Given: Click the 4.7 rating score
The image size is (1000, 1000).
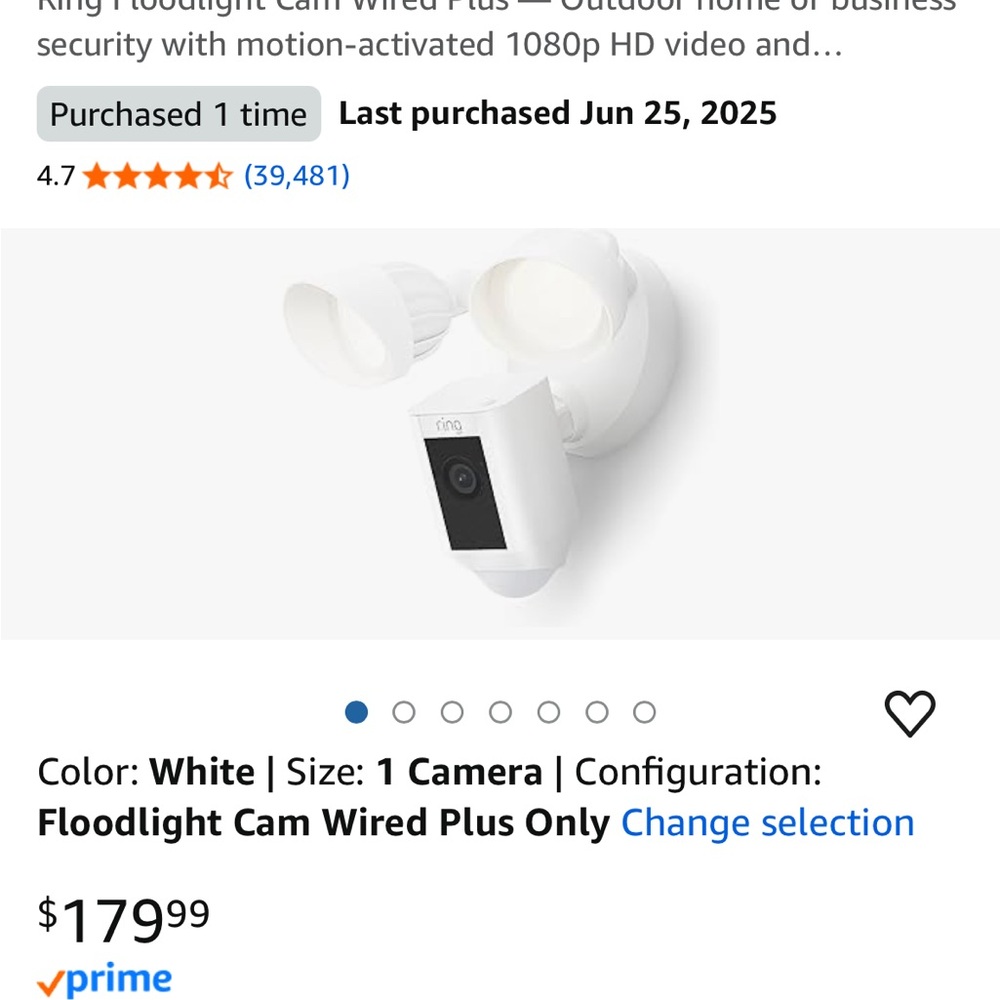Looking at the screenshot, I should coord(55,175).
